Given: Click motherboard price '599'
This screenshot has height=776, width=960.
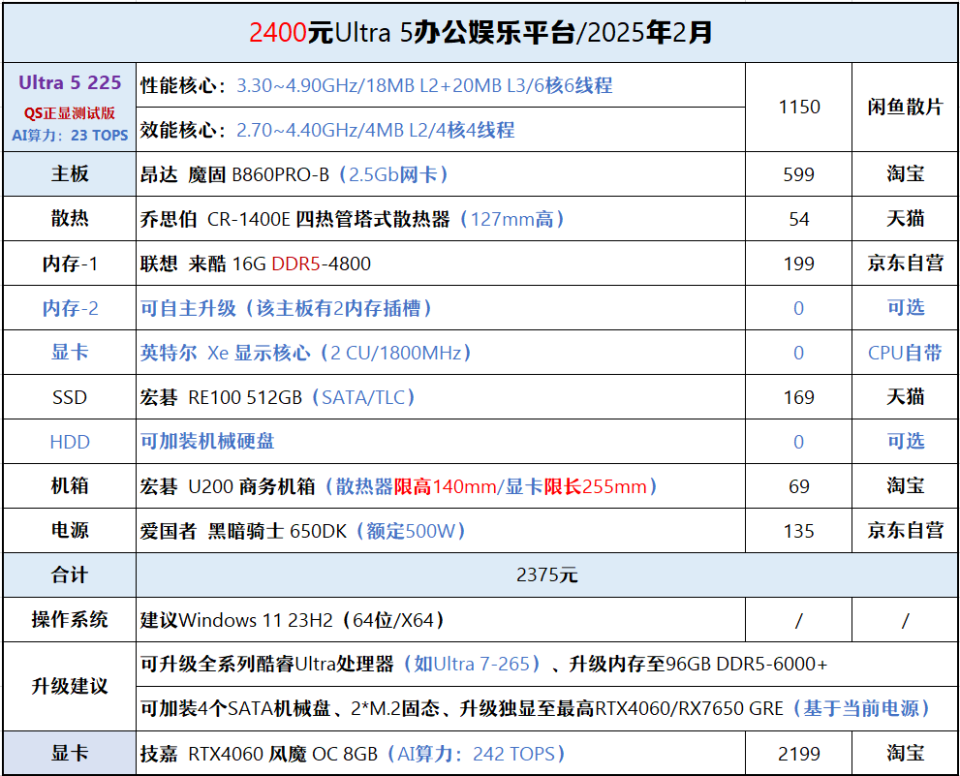Looking at the screenshot, I should (x=799, y=175).
